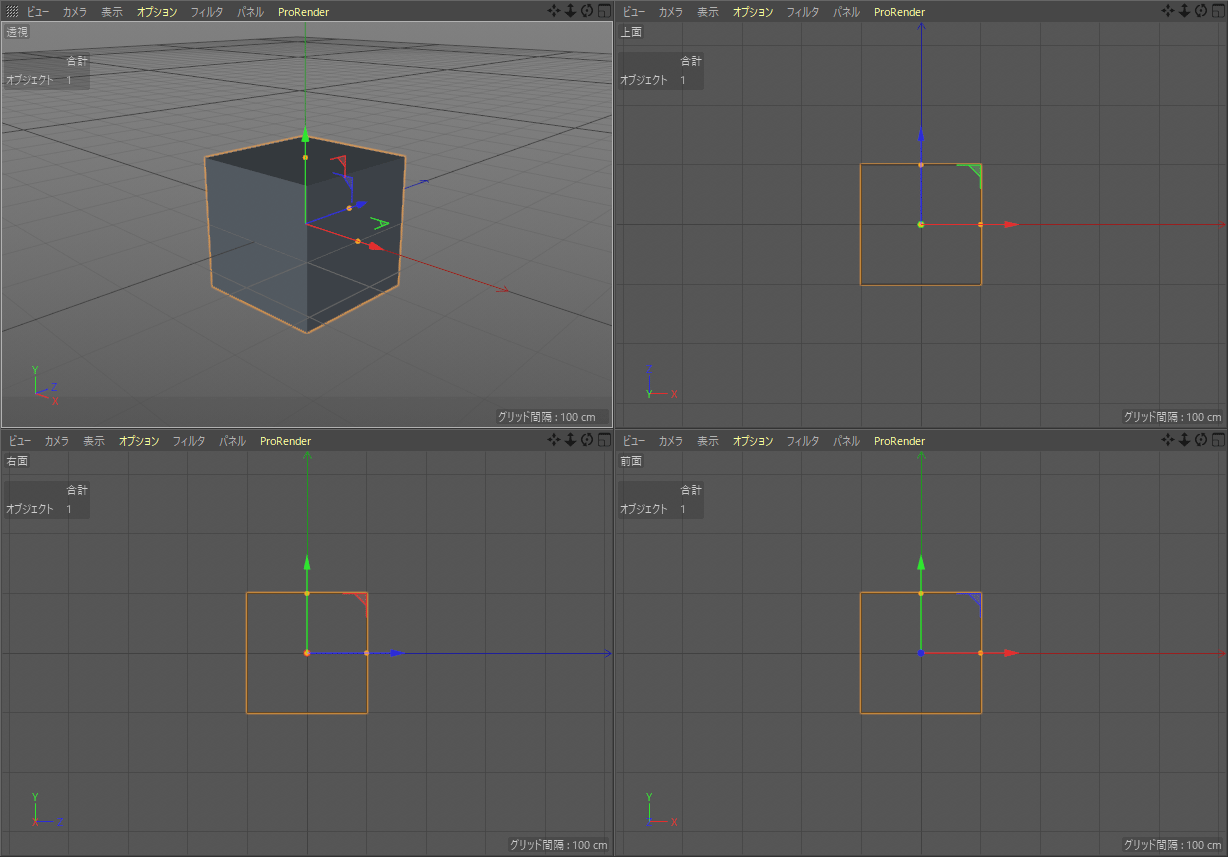
Task: Click green Y-axis arrowhead in right viewport
Action: [x=307, y=562]
